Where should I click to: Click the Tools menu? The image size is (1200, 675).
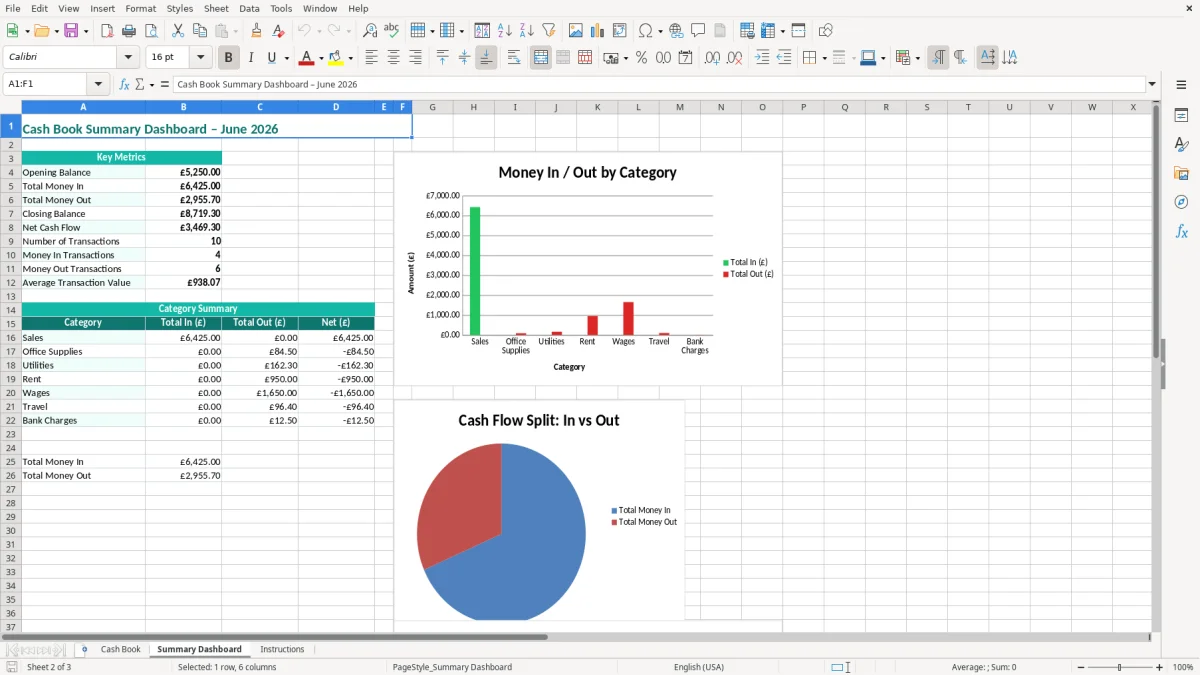(281, 8)
